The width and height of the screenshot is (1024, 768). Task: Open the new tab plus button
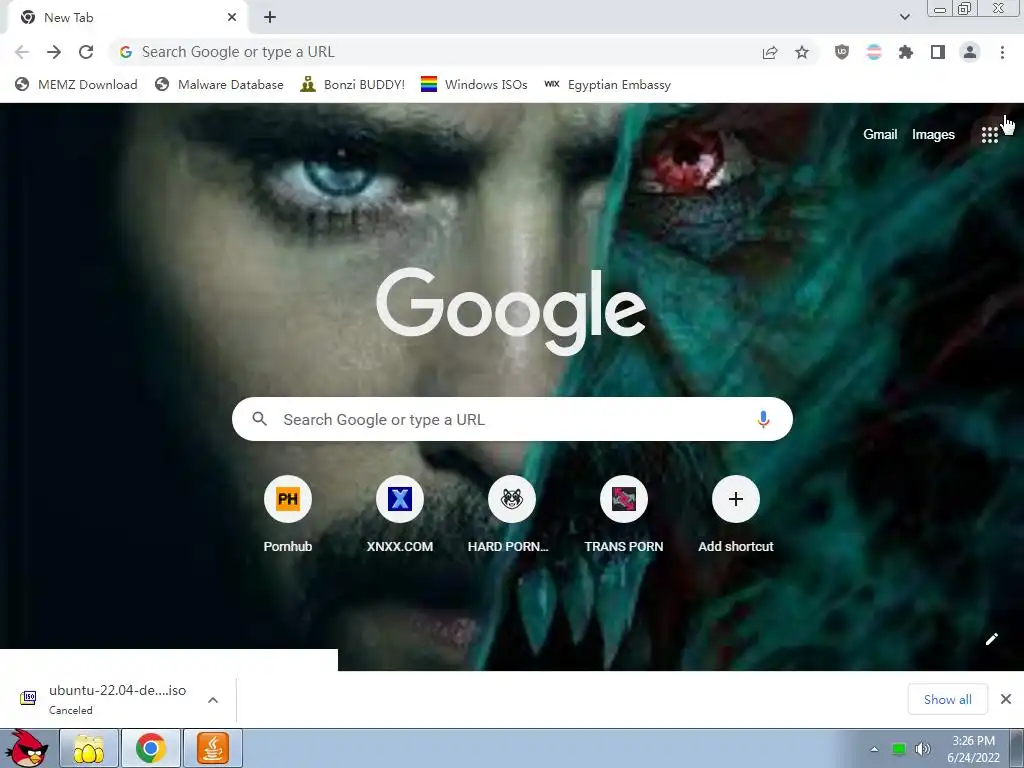pyautogui.click(x=270, y=18)
